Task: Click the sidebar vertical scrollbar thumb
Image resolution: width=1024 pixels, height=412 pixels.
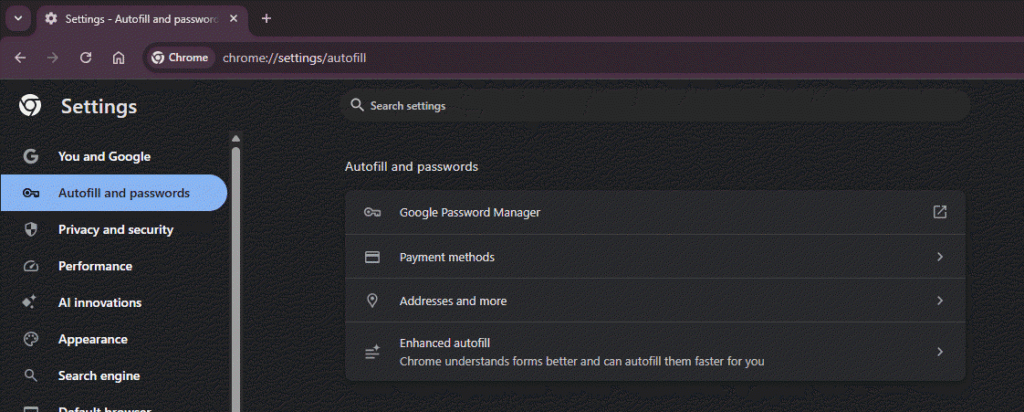Action: (x=236, y=277)
